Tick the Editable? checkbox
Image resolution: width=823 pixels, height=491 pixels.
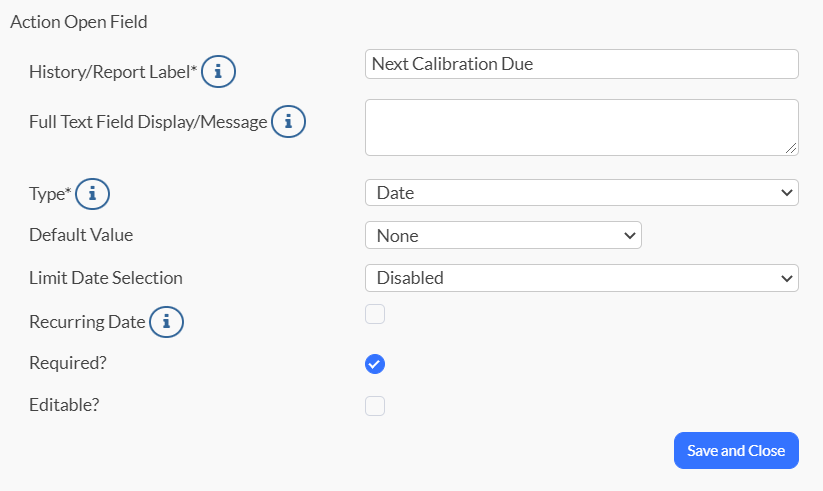coord(375,406)
